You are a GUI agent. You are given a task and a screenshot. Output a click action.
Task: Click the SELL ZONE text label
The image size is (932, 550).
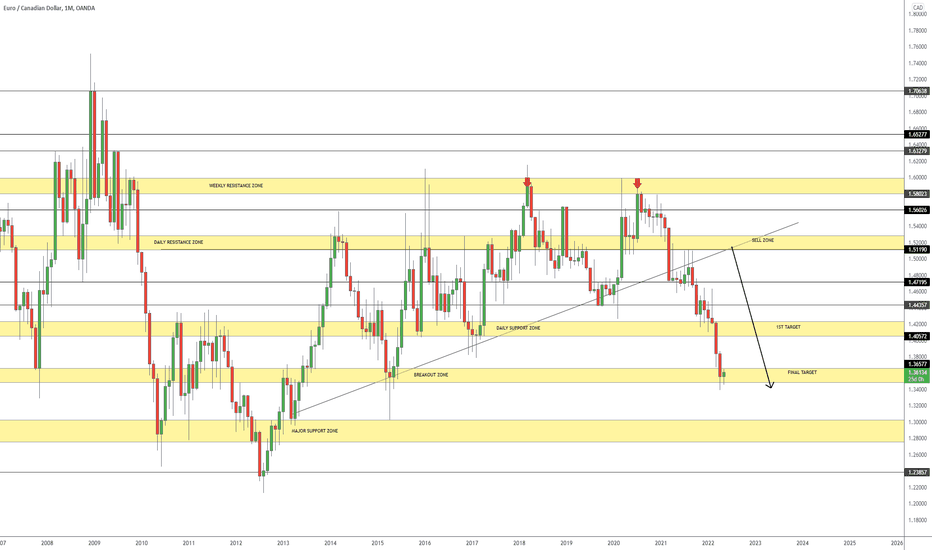763,240
